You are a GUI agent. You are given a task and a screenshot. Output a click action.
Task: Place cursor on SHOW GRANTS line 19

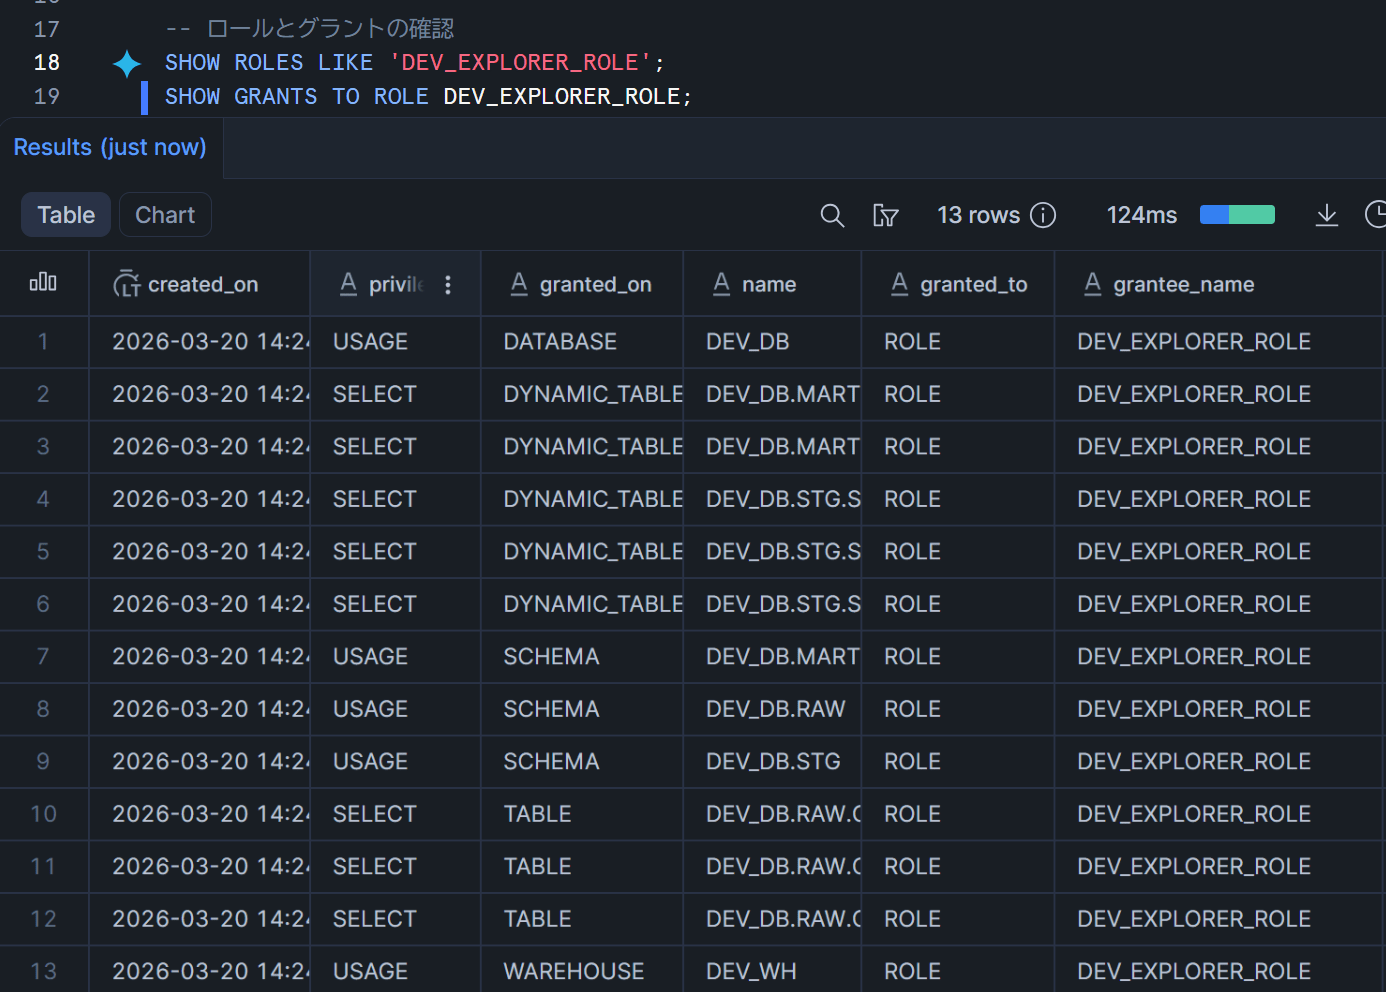pyautogui.click(x=428, y=97)
